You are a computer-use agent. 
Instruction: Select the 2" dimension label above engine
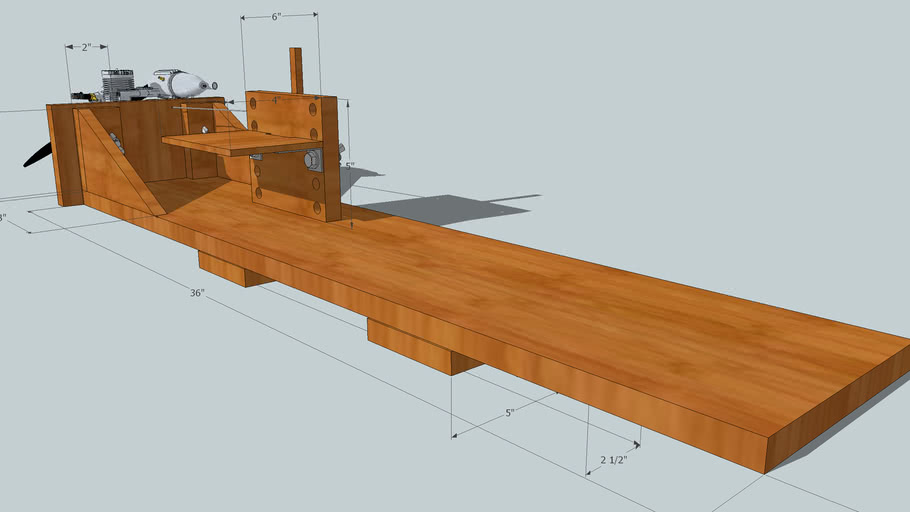tap(86, 47)
